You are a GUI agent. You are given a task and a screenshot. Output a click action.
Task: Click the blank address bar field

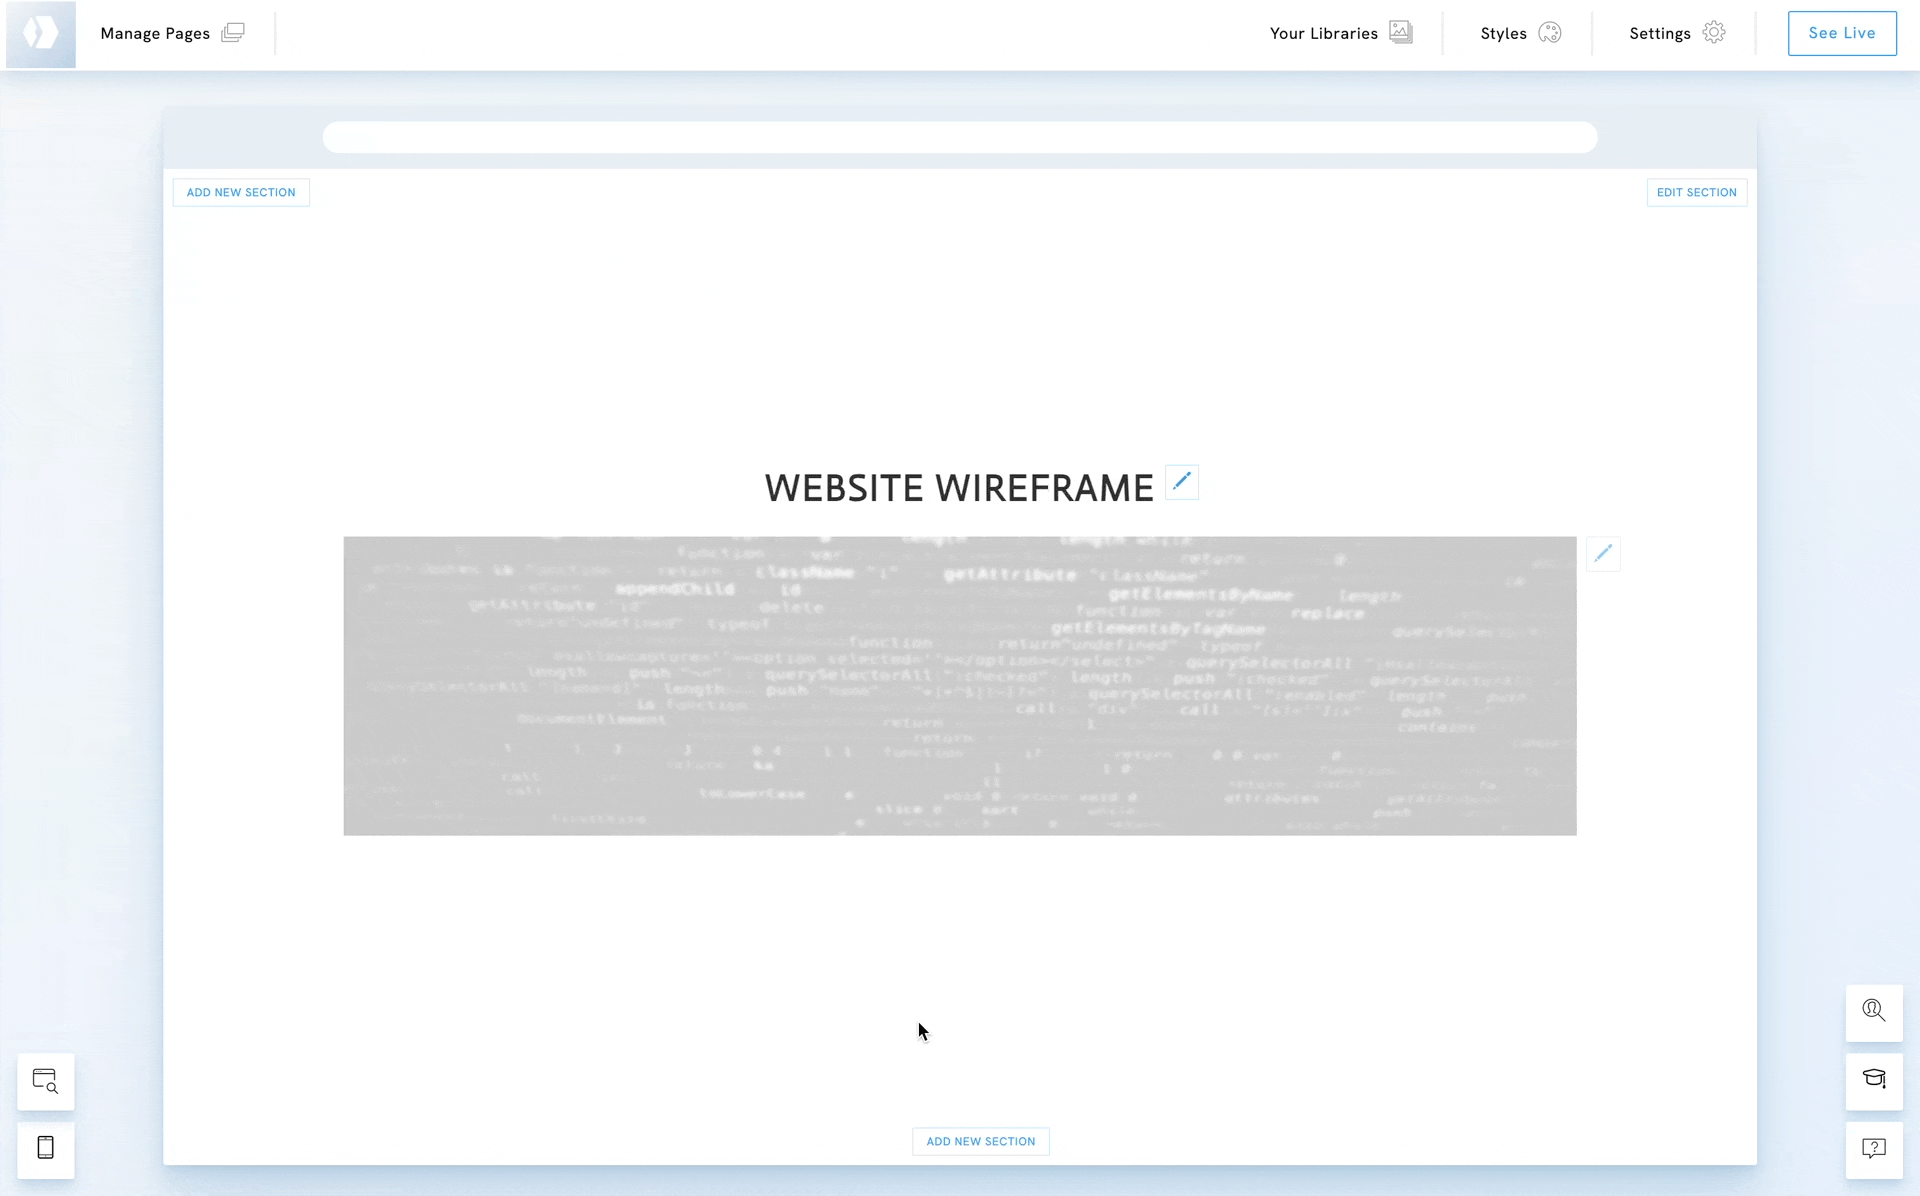click(959, 137)
